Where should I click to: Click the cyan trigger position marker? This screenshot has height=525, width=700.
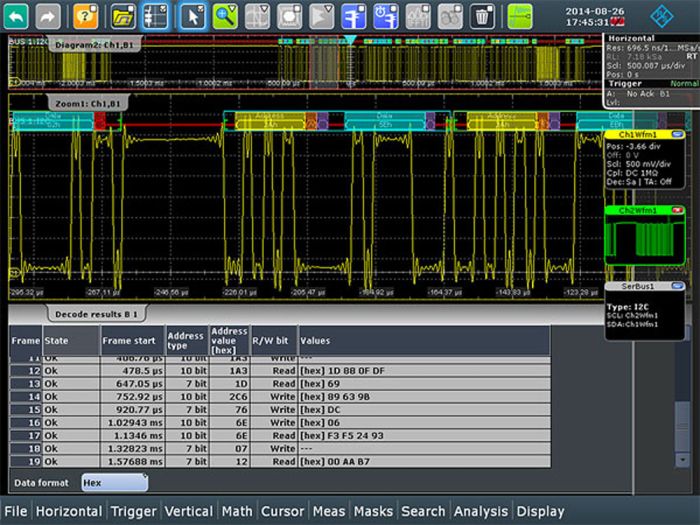350,40
